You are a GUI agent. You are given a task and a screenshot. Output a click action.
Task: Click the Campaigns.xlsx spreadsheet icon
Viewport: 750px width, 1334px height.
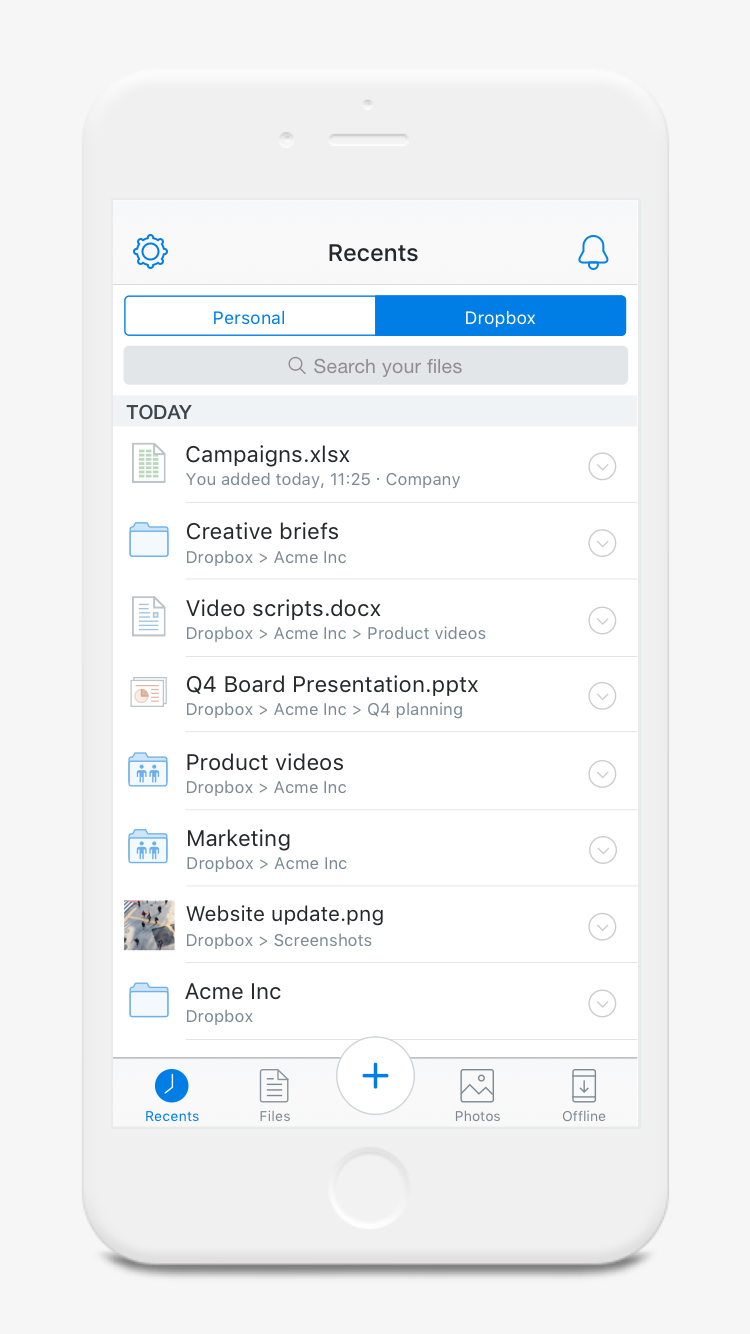(x=149, y=465)
